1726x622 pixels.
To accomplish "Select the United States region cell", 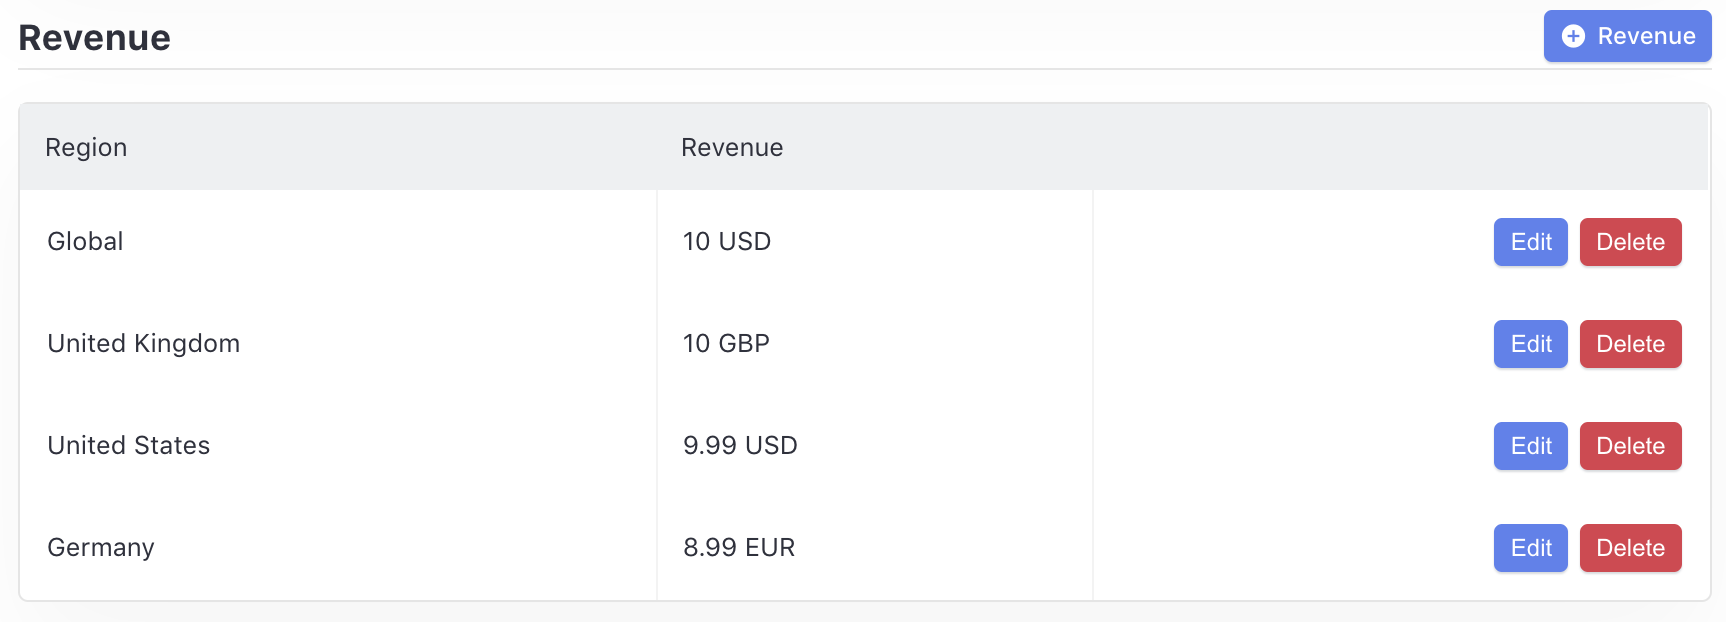I will coord(128,446).
